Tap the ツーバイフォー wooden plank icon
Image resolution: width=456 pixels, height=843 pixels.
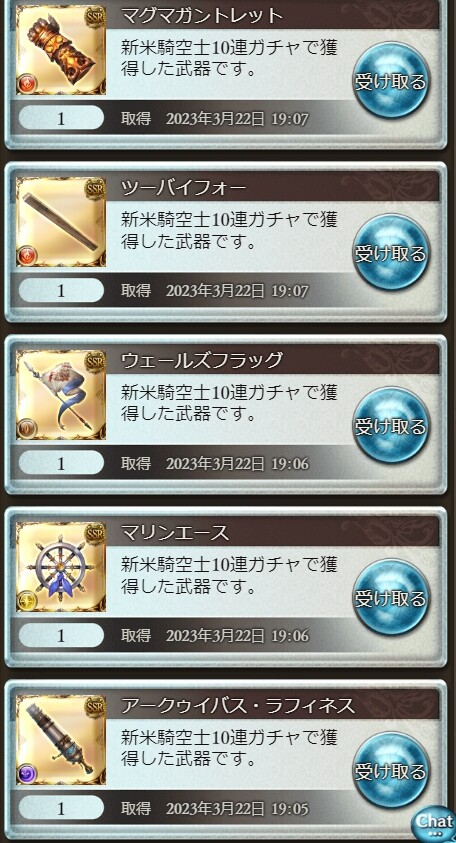pos(61,222)
